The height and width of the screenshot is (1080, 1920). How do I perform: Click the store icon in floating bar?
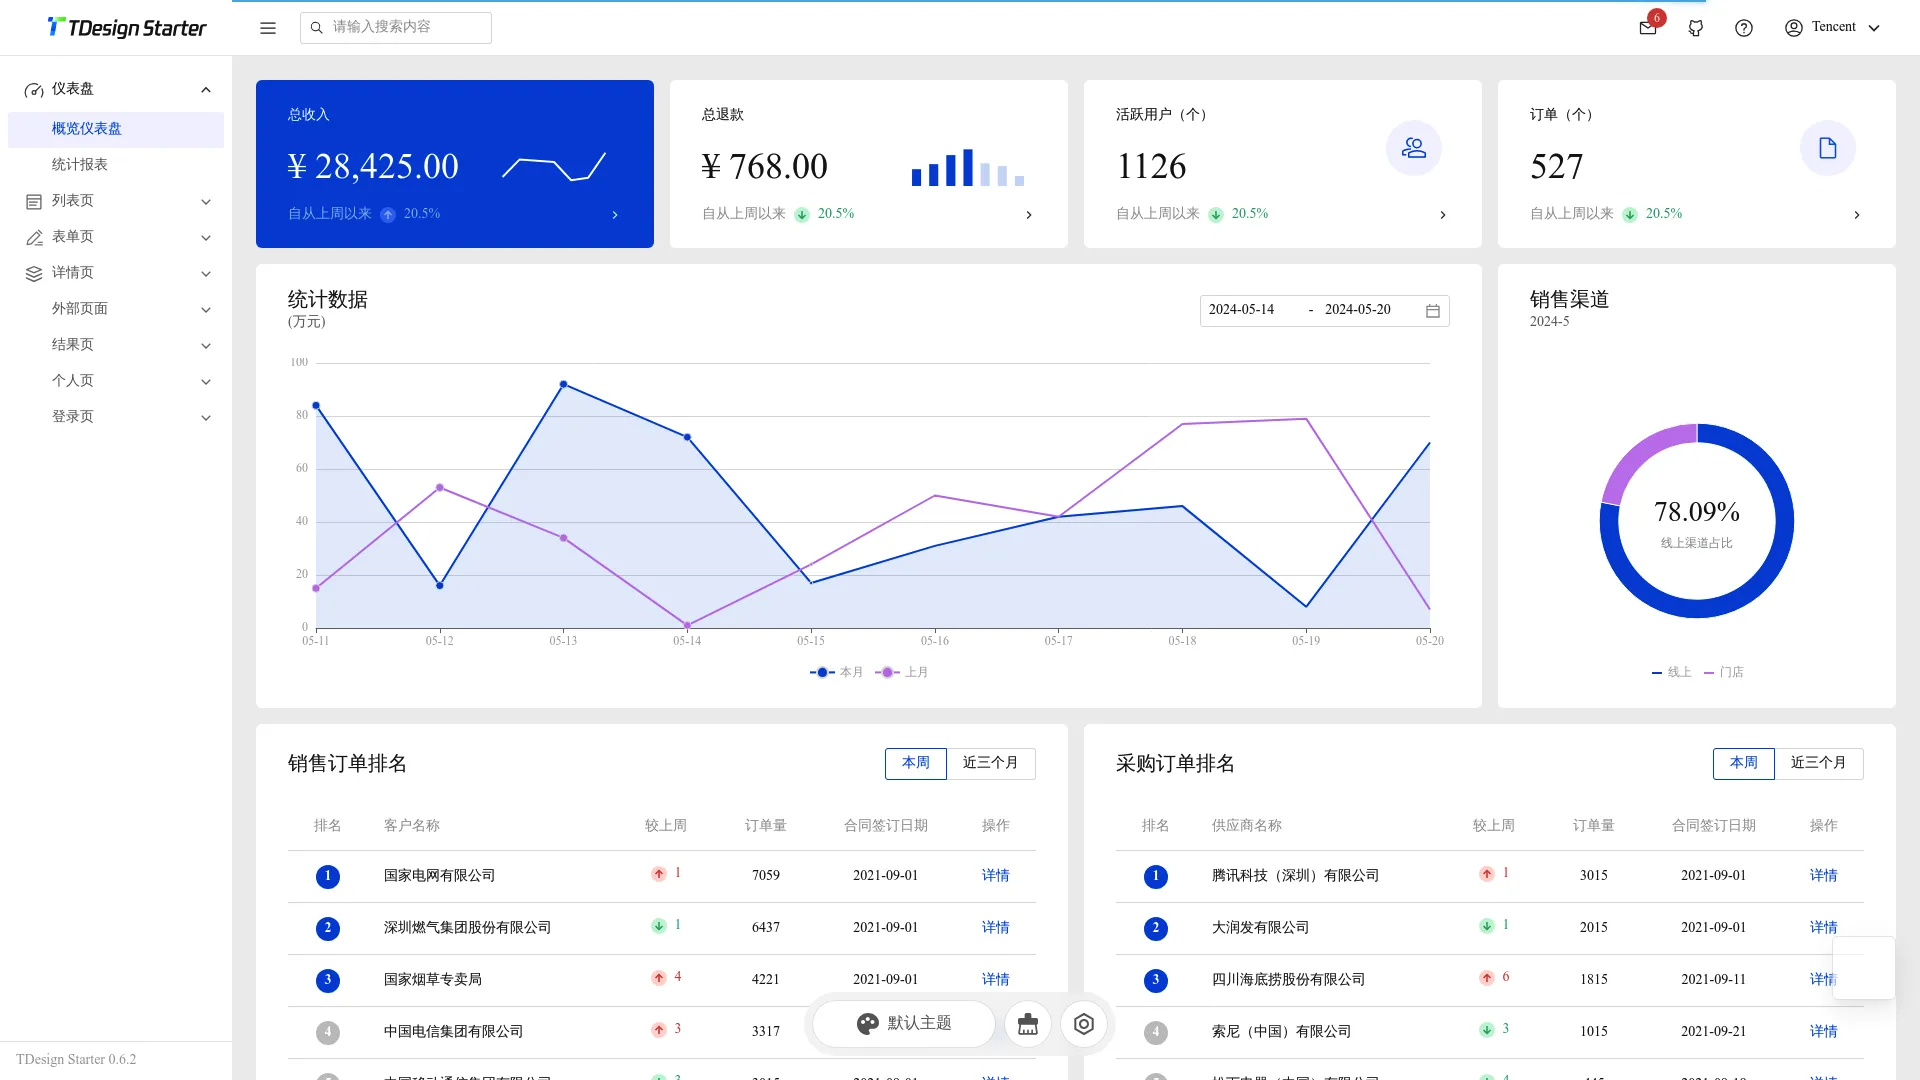coord(1028,1024)
